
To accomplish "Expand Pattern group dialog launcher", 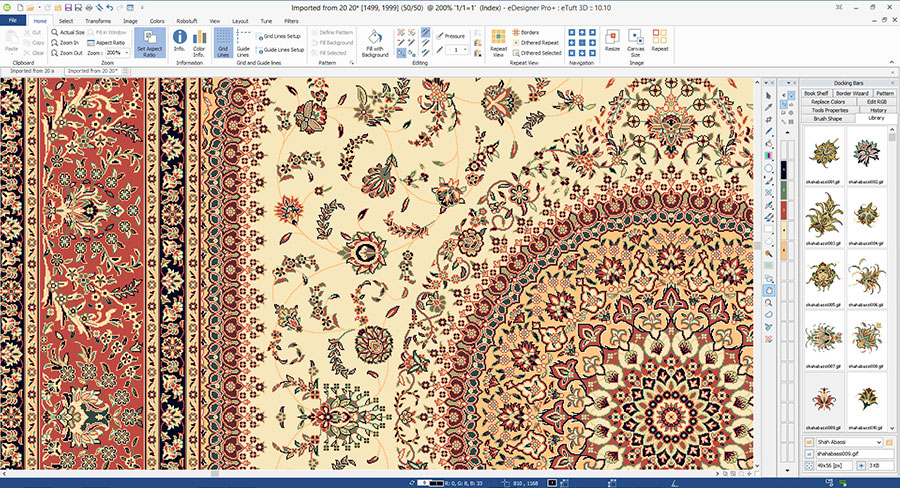I will (351, 63).
